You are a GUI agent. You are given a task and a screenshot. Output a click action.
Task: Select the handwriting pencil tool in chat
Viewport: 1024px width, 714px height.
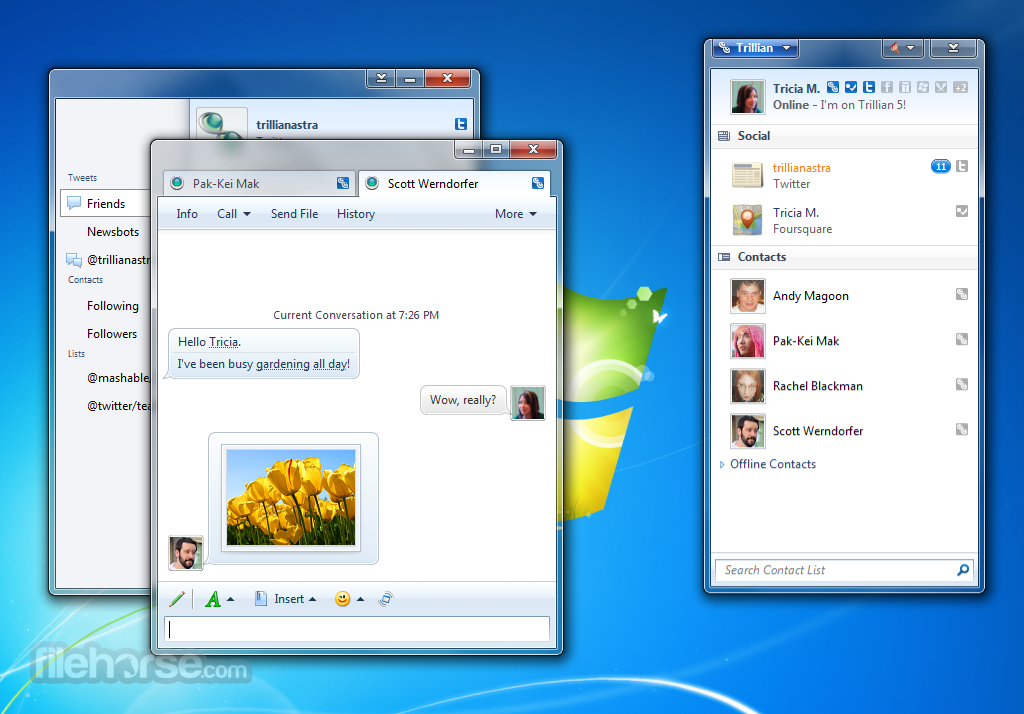click(x=177, y=598)
